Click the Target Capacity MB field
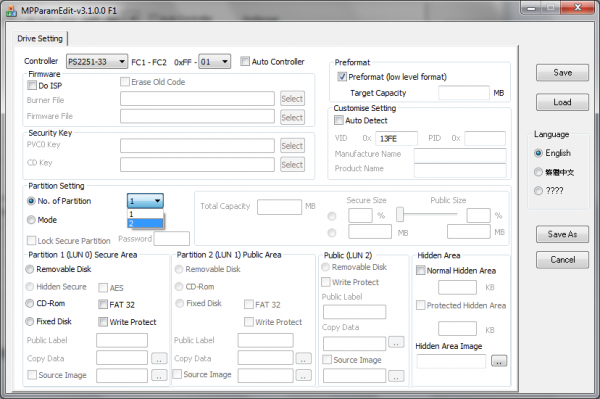Image resolution: width=600 pixels, height=399 pixels. (464, 93)
